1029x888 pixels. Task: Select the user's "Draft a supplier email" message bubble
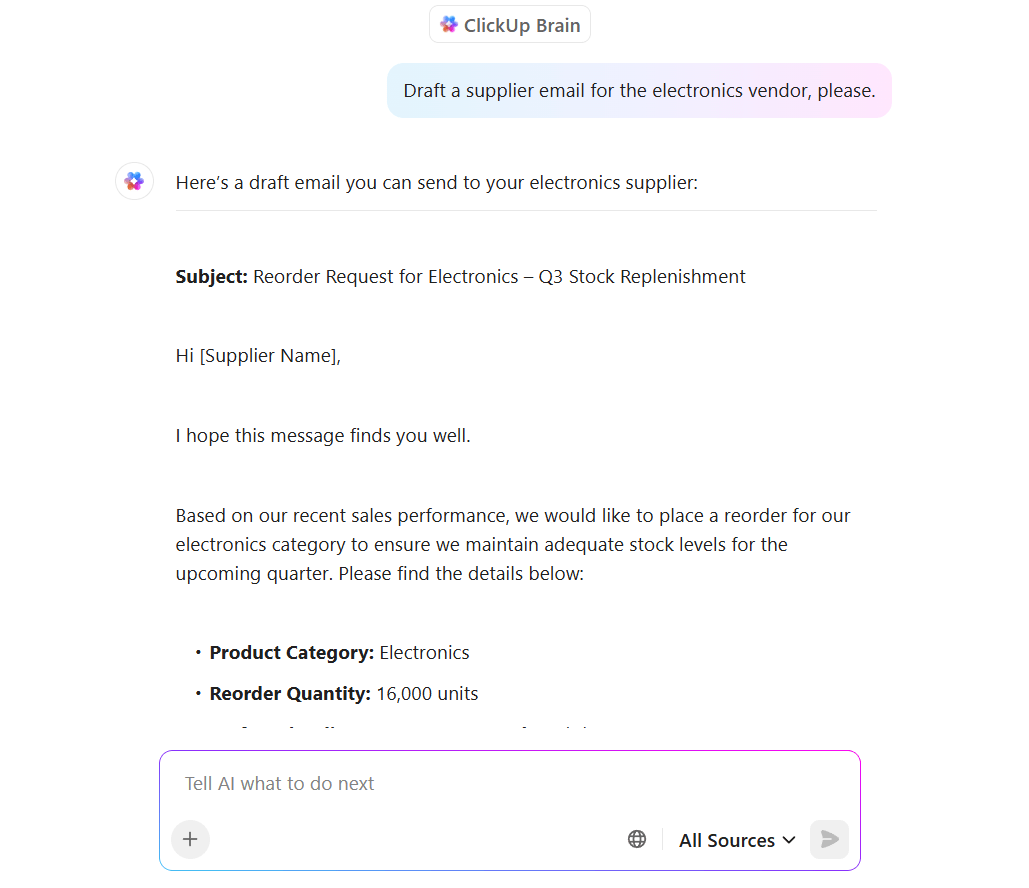(639, 91)
